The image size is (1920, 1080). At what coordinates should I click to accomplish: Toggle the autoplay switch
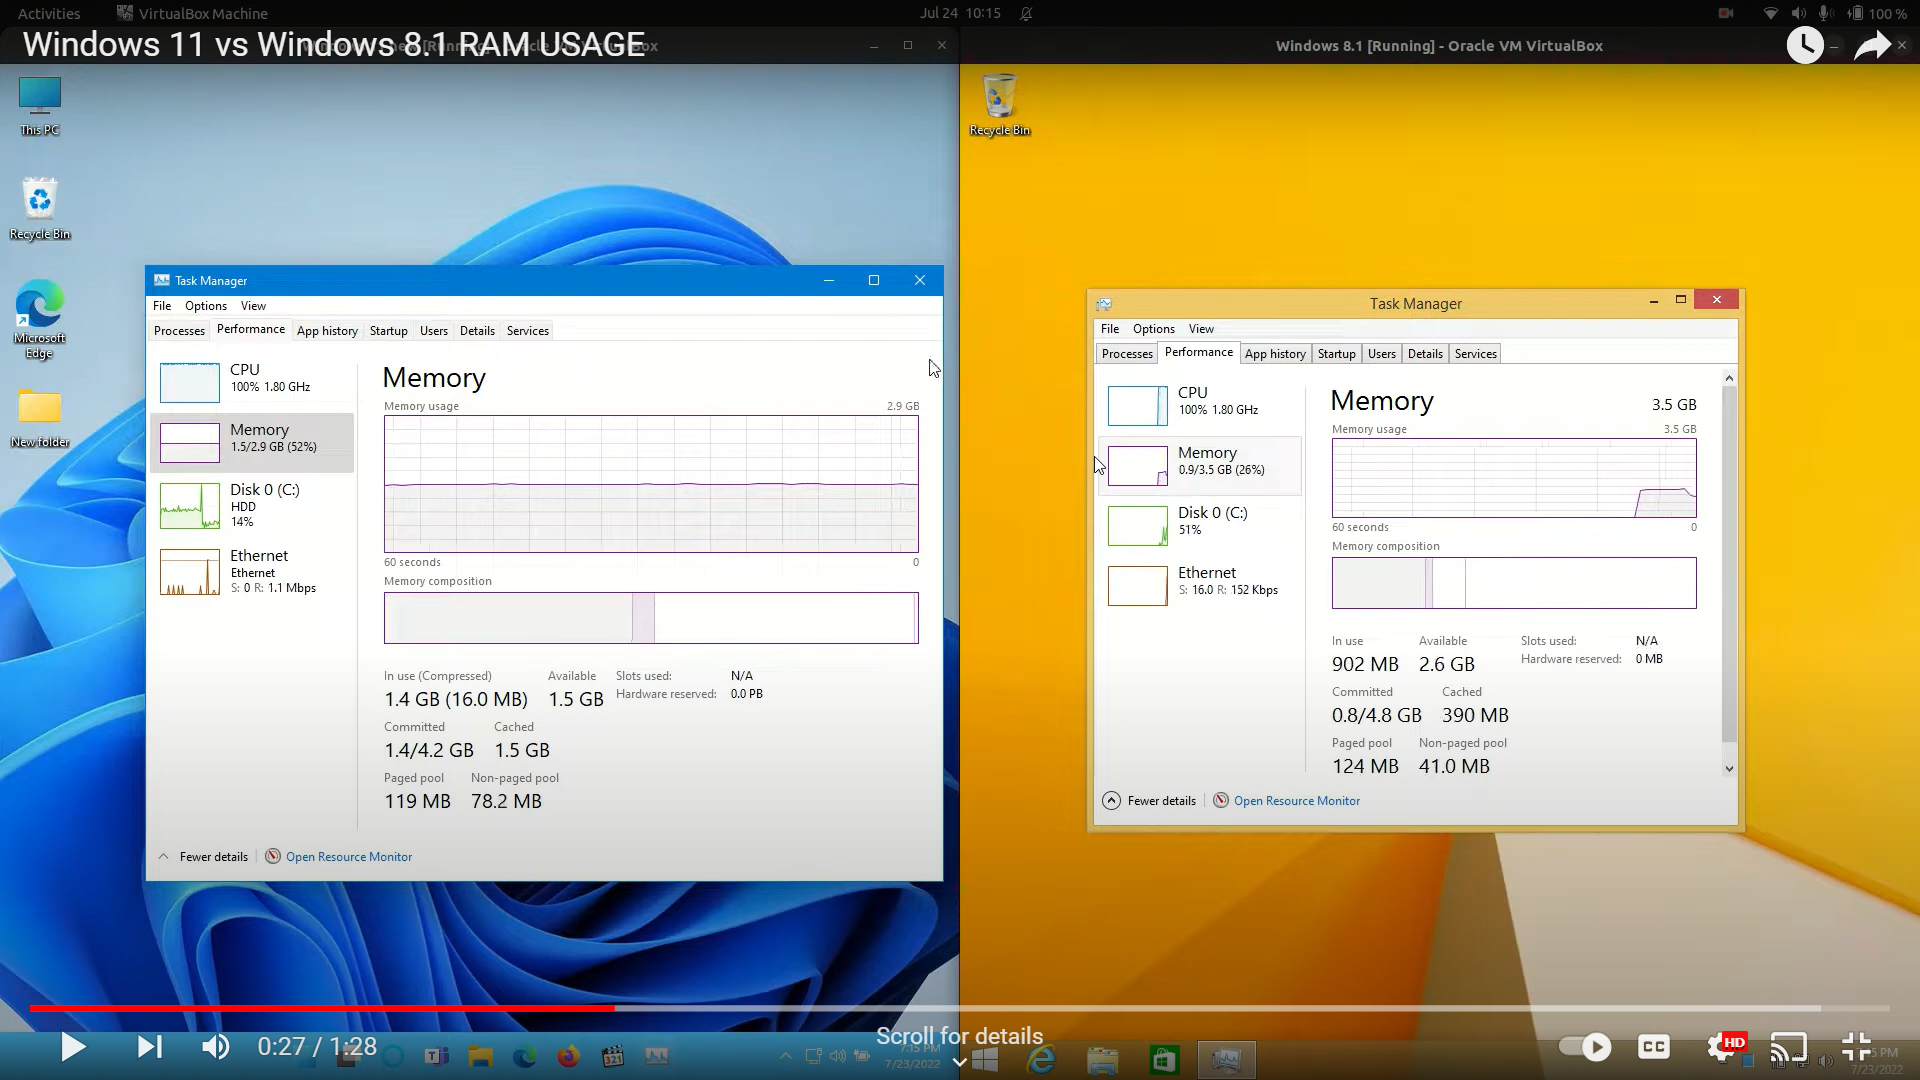(1585, 1047)
